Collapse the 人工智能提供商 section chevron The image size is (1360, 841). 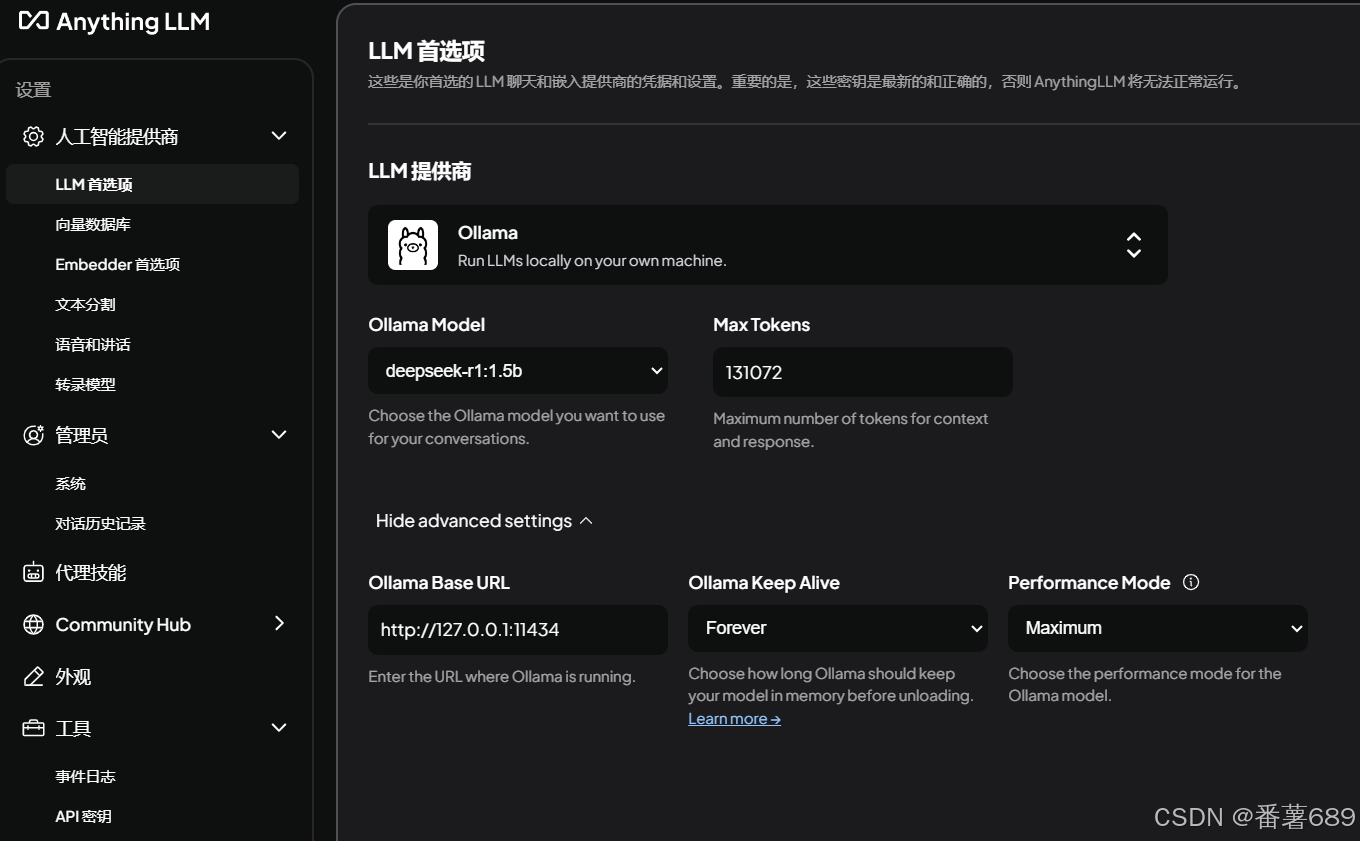(279, 136)
